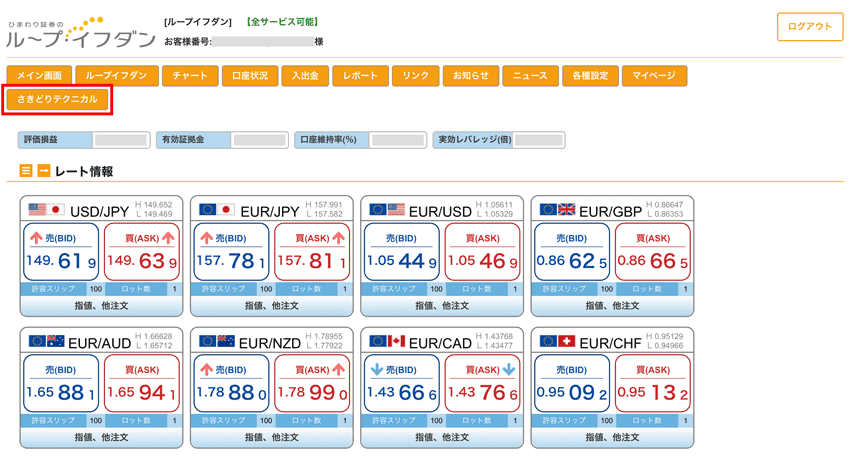850x457 pixels.
Task: Buy EUR/GBP at ASK 0.86665
Action: (653, 252)
